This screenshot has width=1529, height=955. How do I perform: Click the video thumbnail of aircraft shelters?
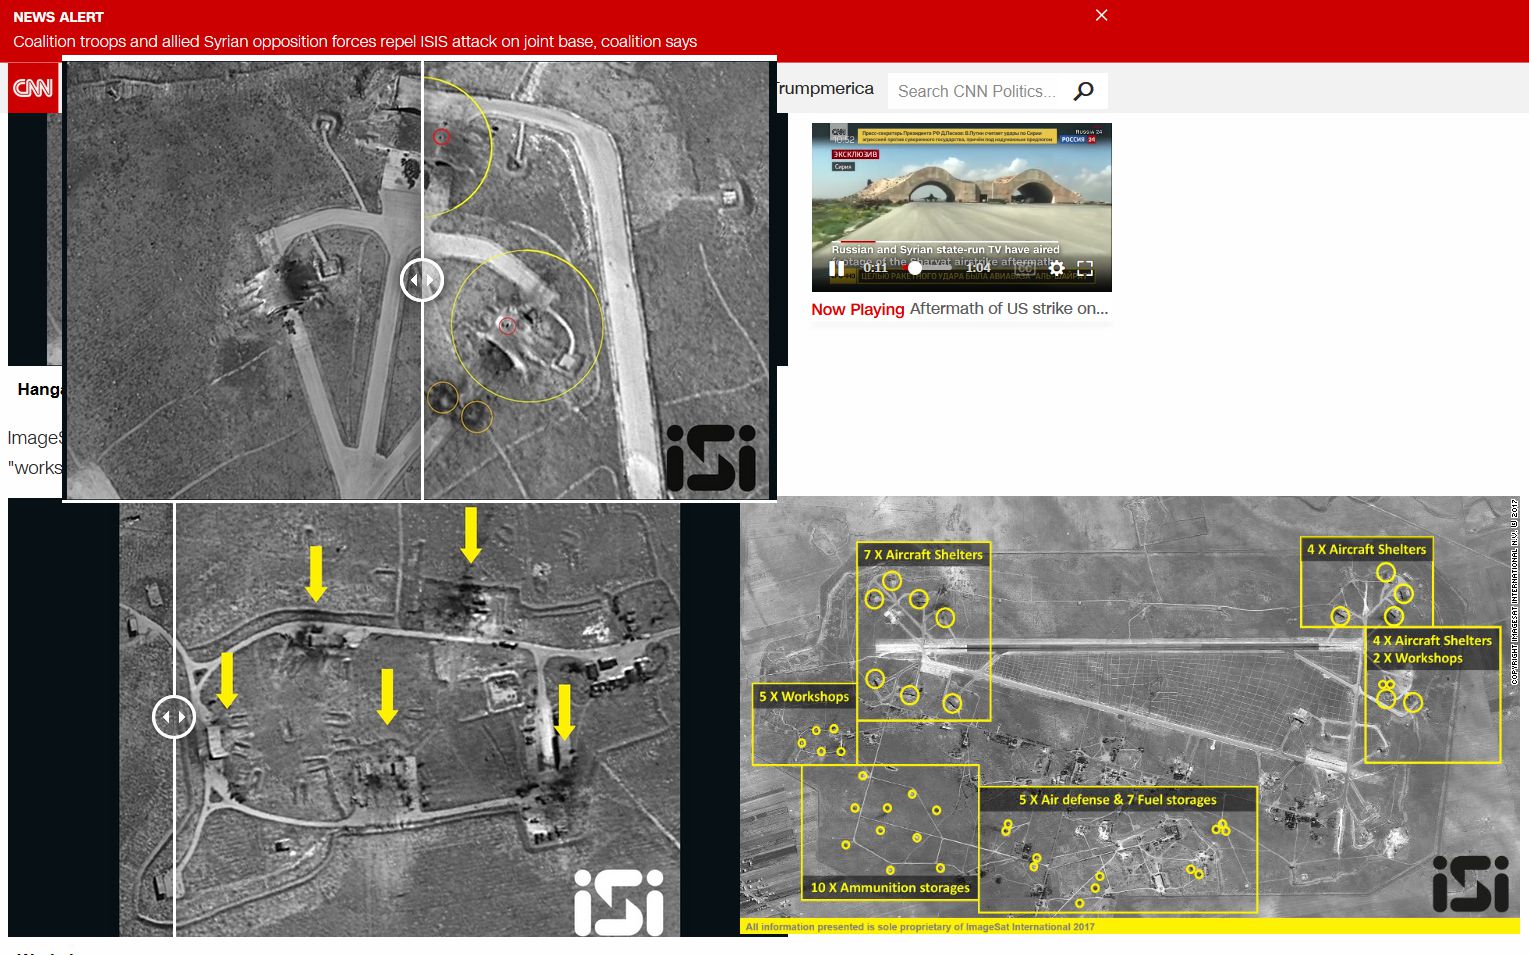961,207
